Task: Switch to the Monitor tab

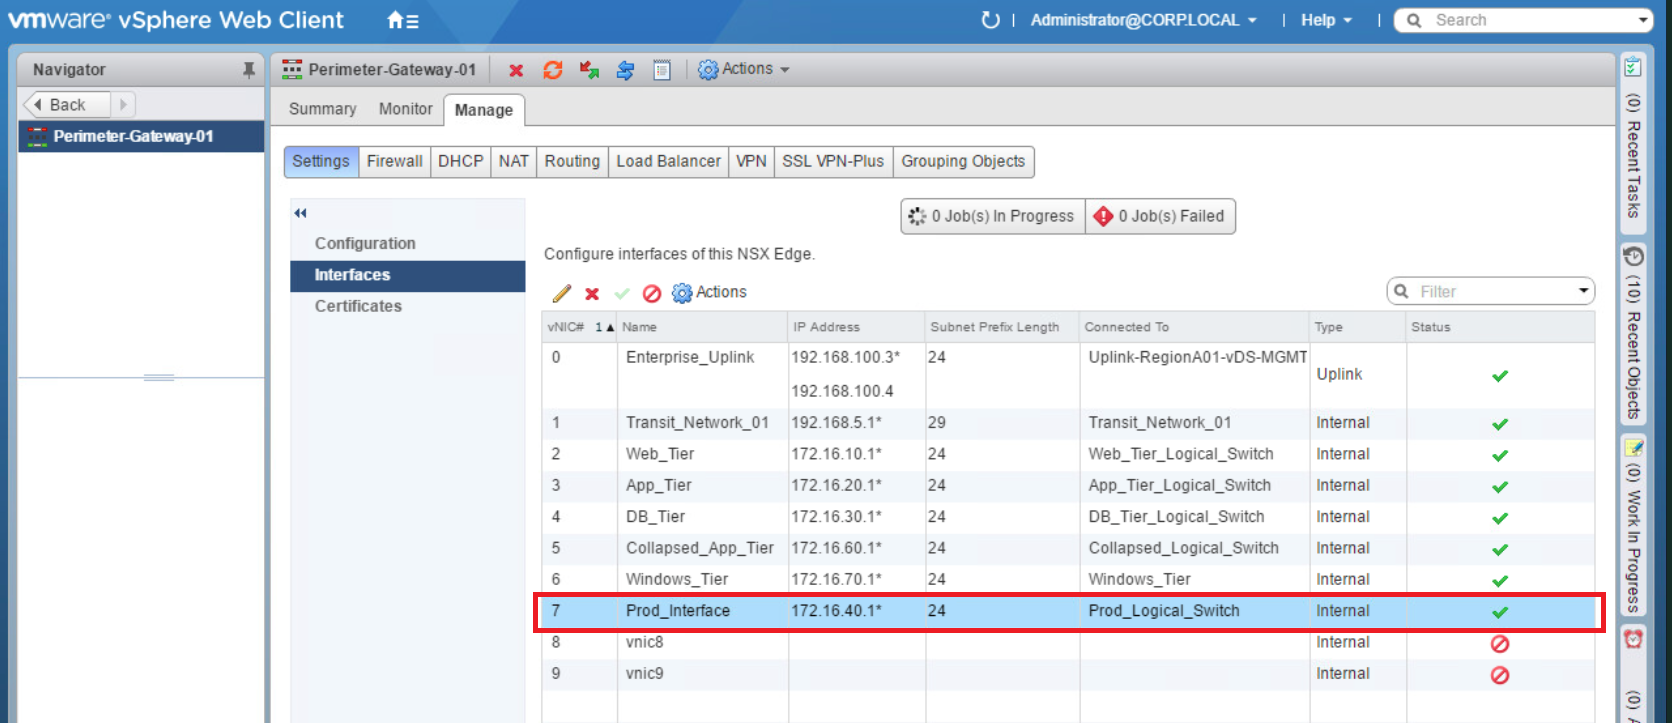Action: pyautogui.click(x=405, y=109)
